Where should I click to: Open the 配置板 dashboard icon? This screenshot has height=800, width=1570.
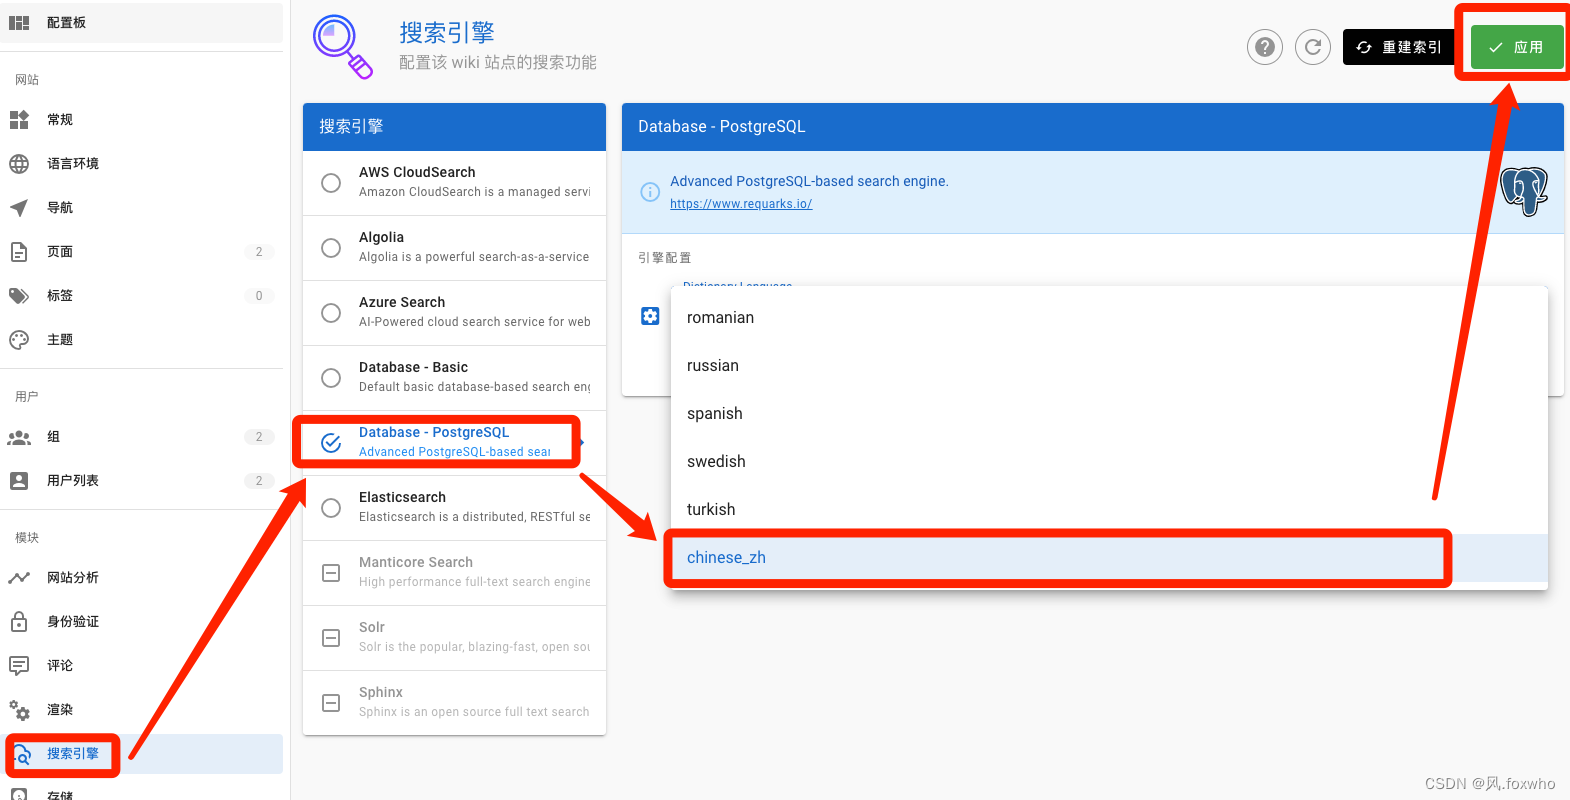point(19,22)
